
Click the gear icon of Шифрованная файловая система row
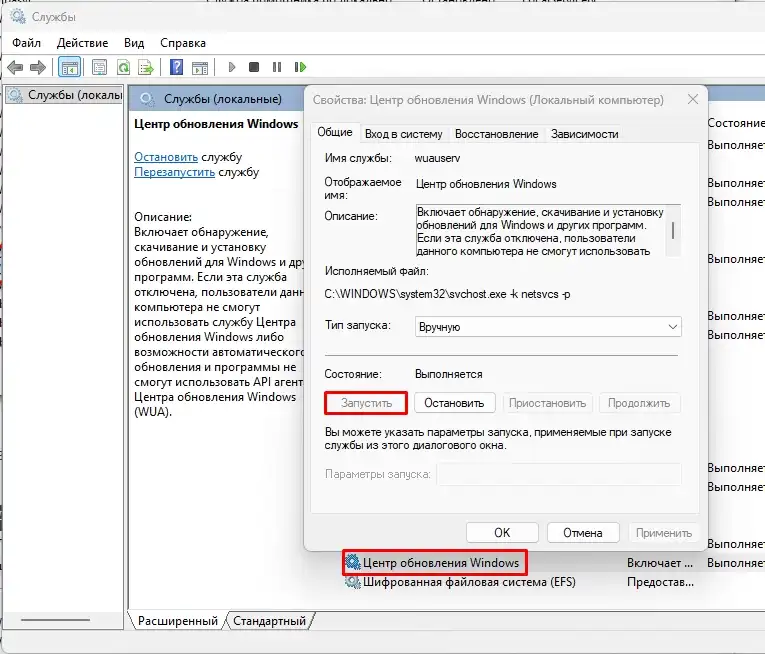(352, 582)
